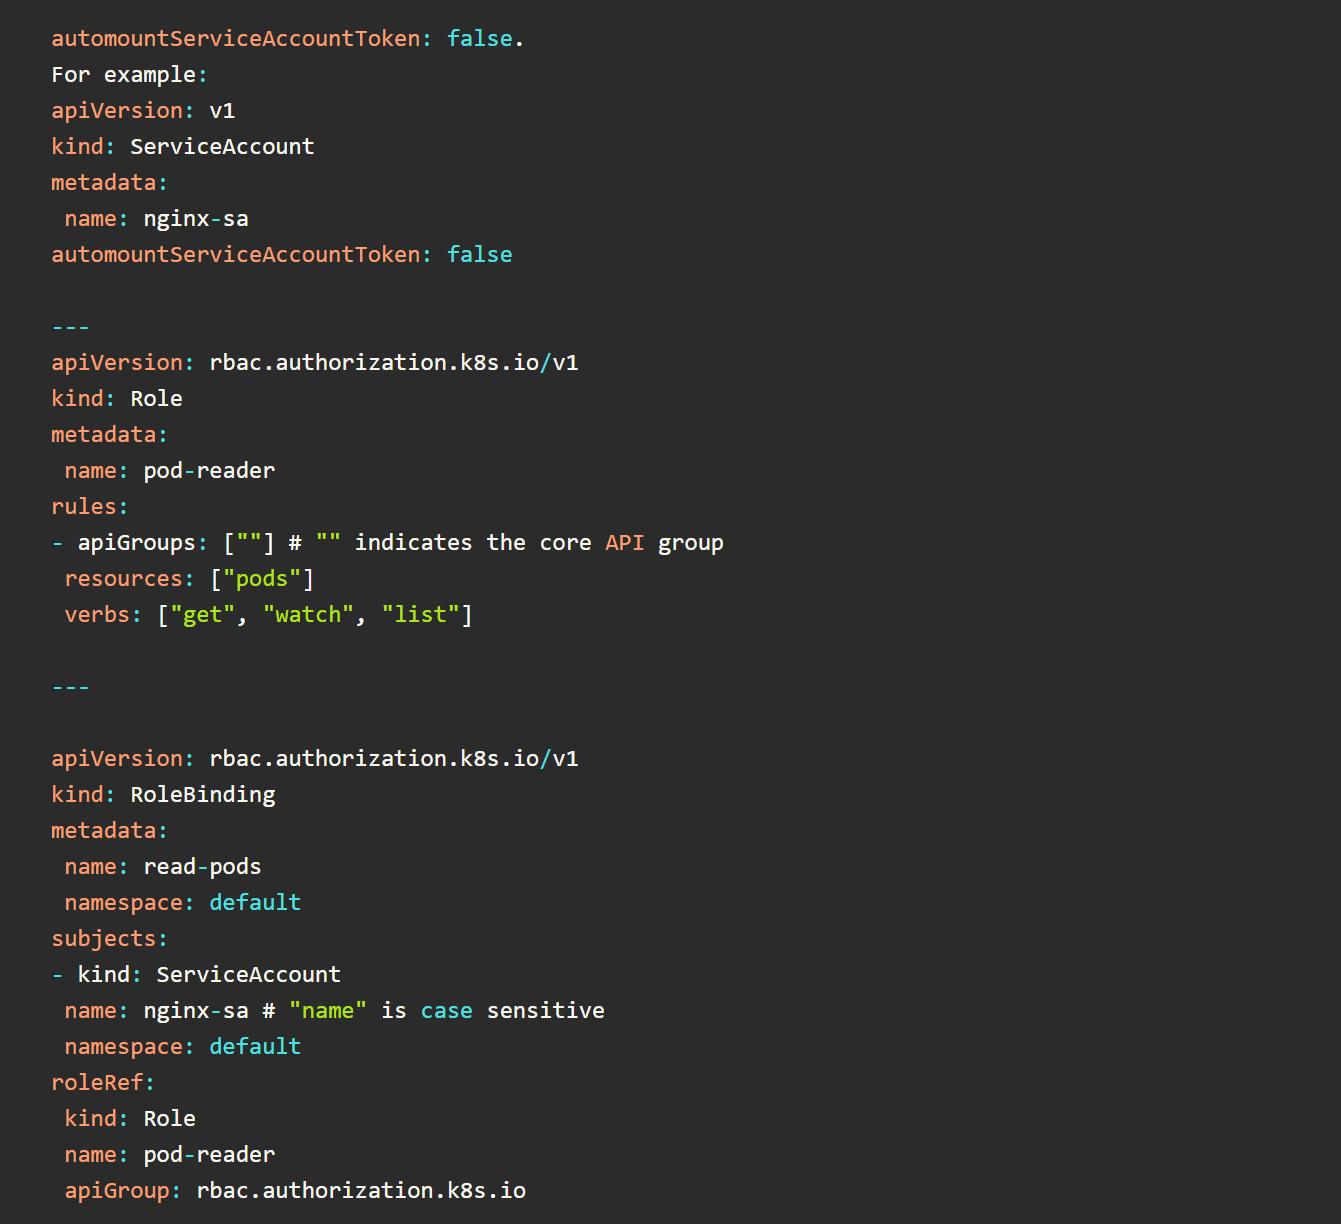Screen dimensions: 1341x1224
Task: Click the singular 'apiGroup:' key under roleRef
Action: tap(123, 1191)
